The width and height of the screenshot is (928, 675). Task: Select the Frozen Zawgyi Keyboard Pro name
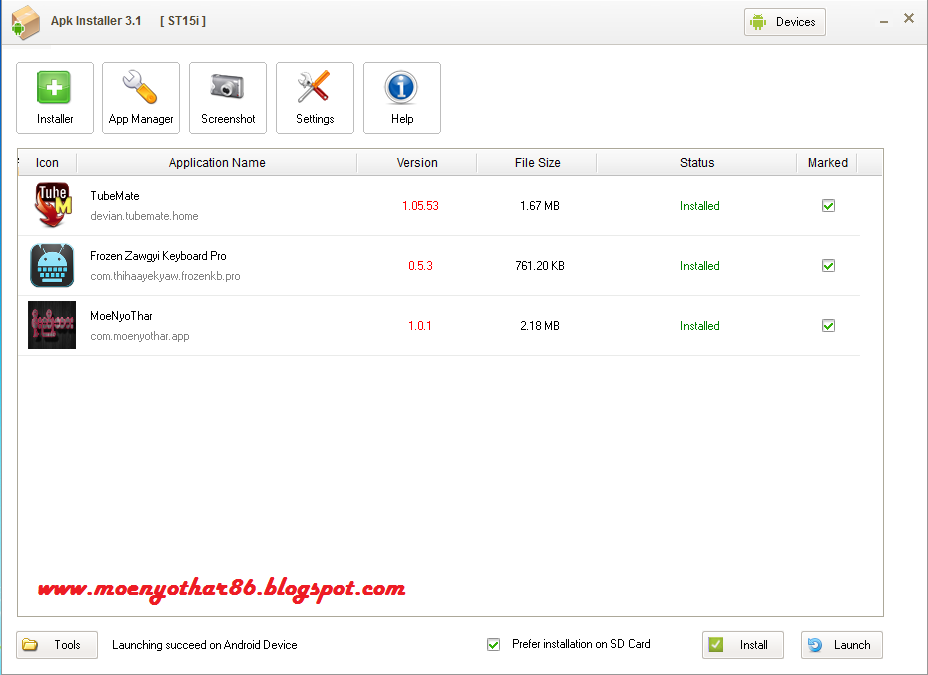coord(158,256)
